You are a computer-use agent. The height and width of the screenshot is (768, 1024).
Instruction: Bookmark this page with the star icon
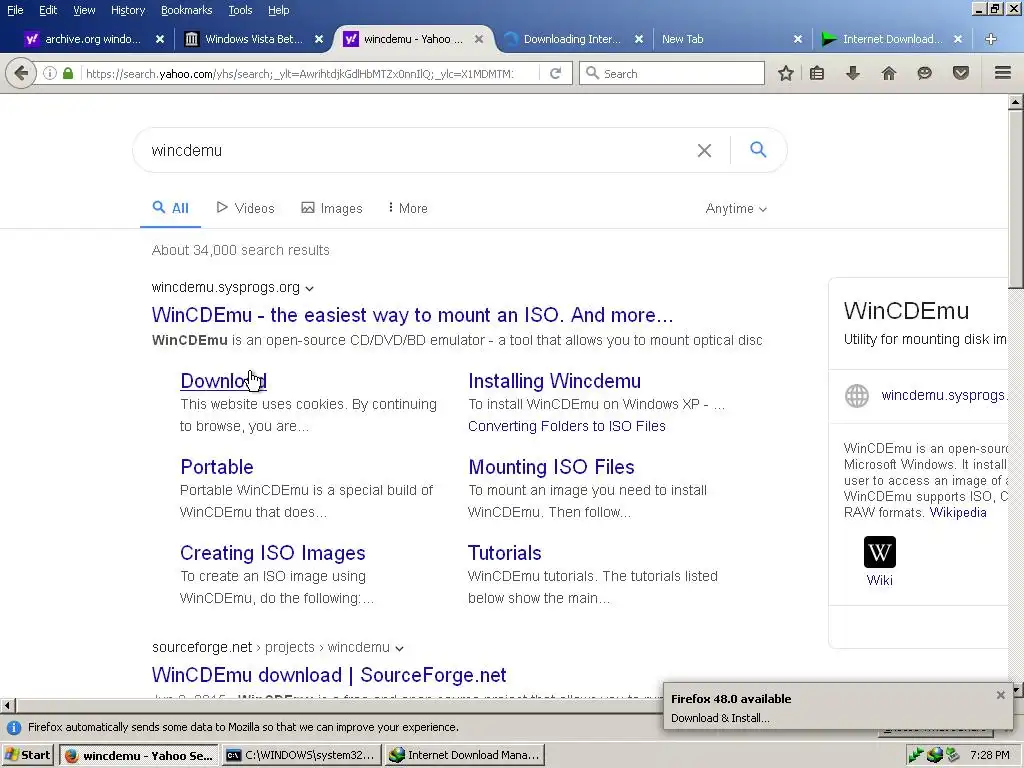coord(786,73)
